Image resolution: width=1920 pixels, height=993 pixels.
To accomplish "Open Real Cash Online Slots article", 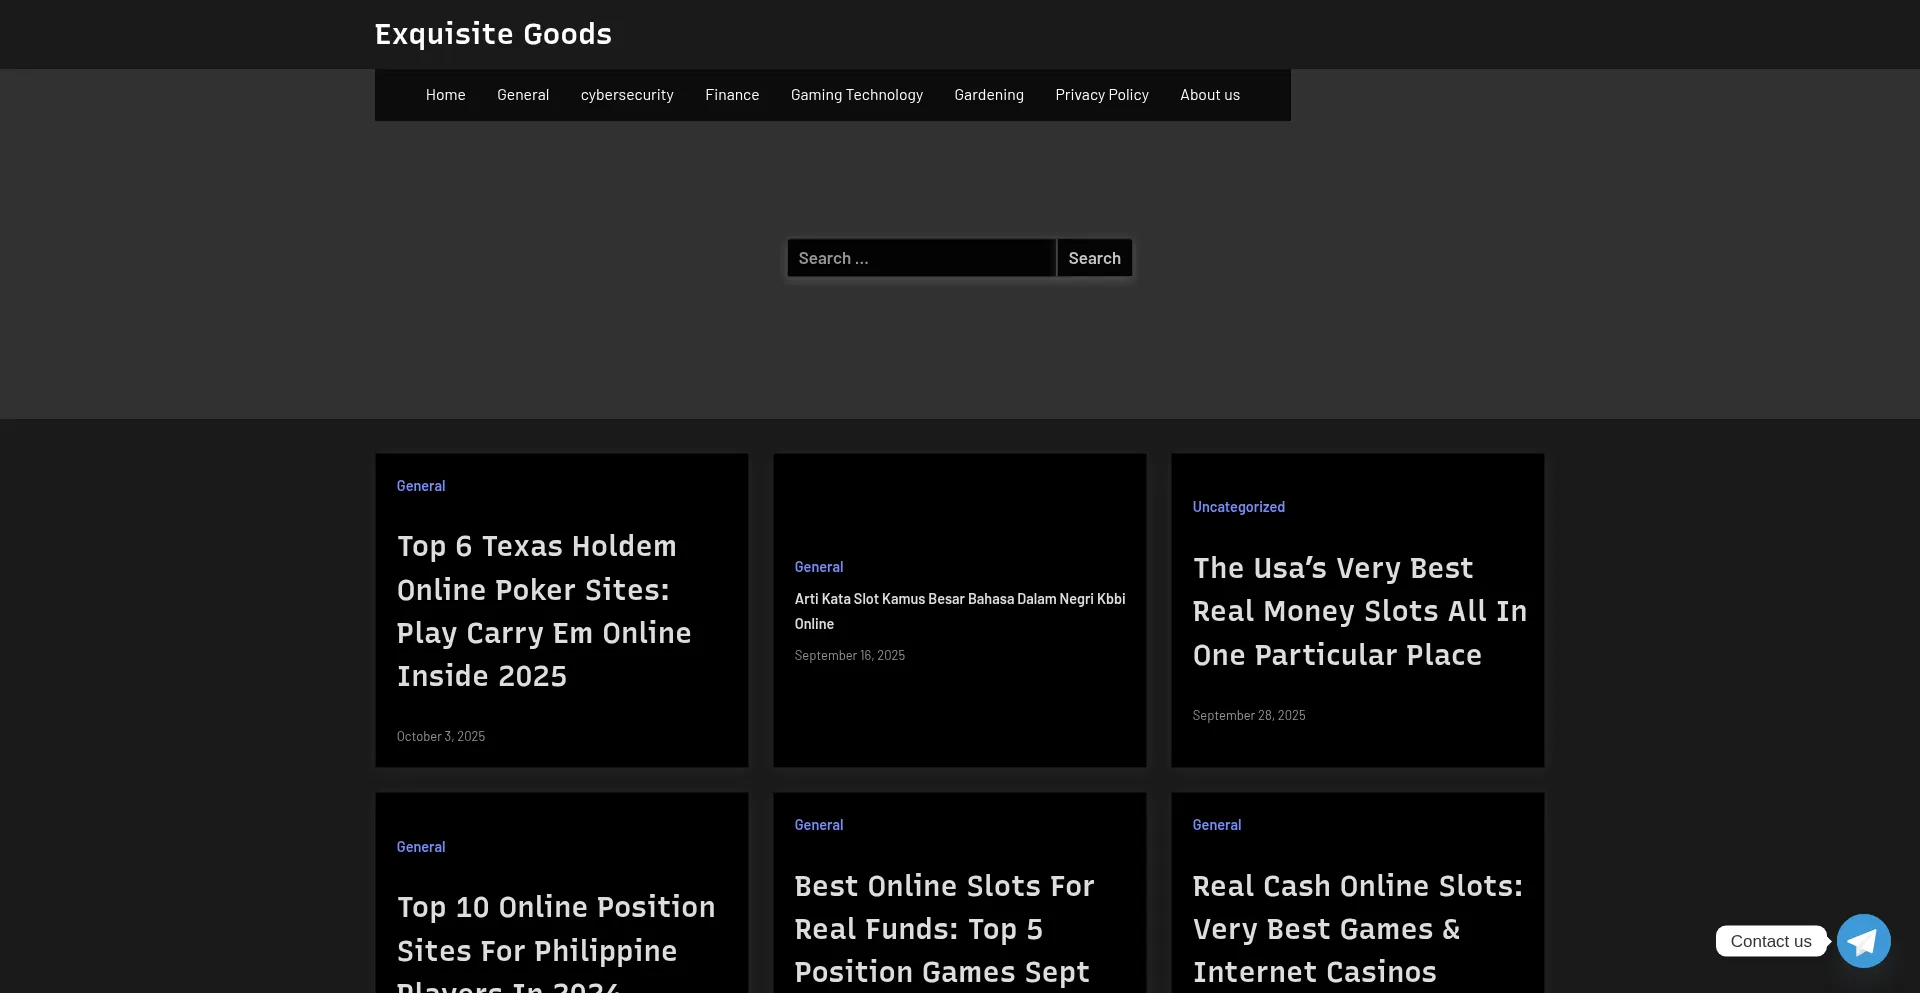I will (1357, 929).
